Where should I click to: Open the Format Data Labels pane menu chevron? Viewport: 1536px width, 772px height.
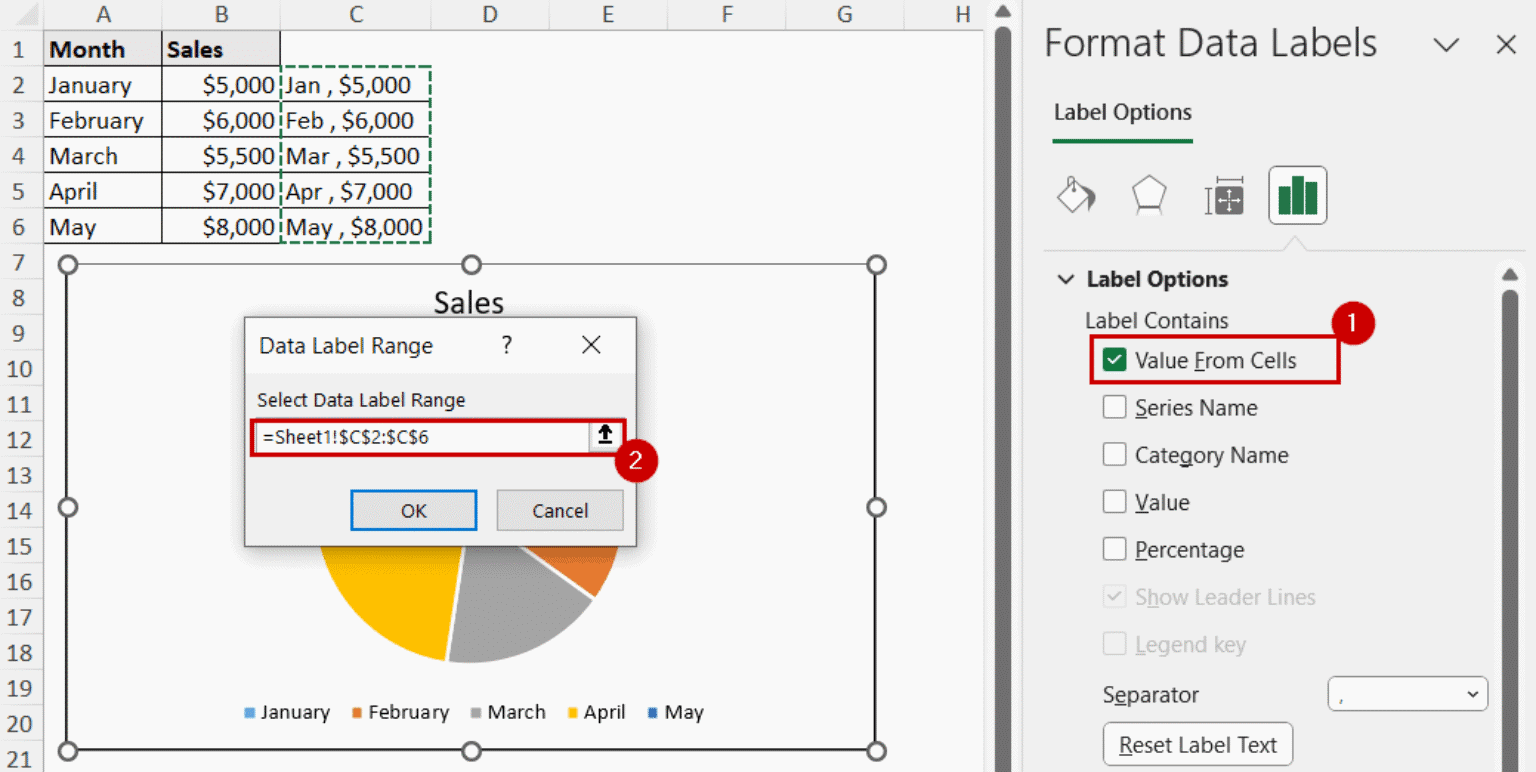[1446, 44]
